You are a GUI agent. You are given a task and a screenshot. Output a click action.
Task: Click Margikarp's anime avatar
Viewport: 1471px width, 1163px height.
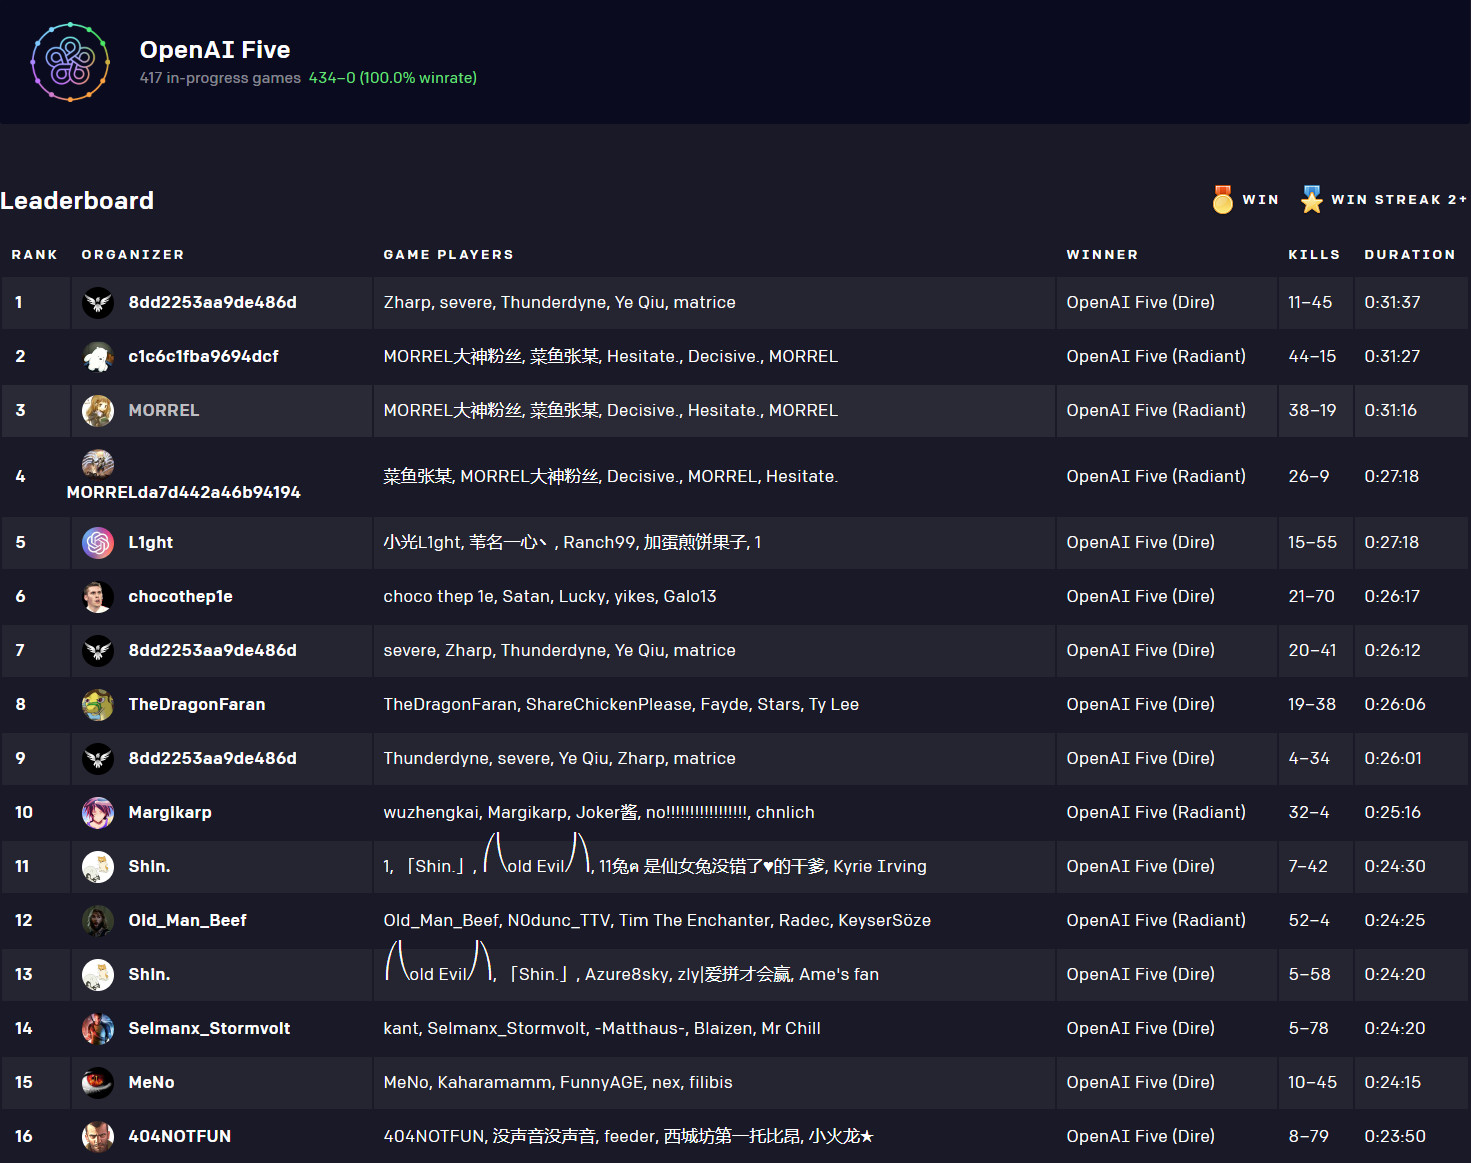click(x=98, y=813)
